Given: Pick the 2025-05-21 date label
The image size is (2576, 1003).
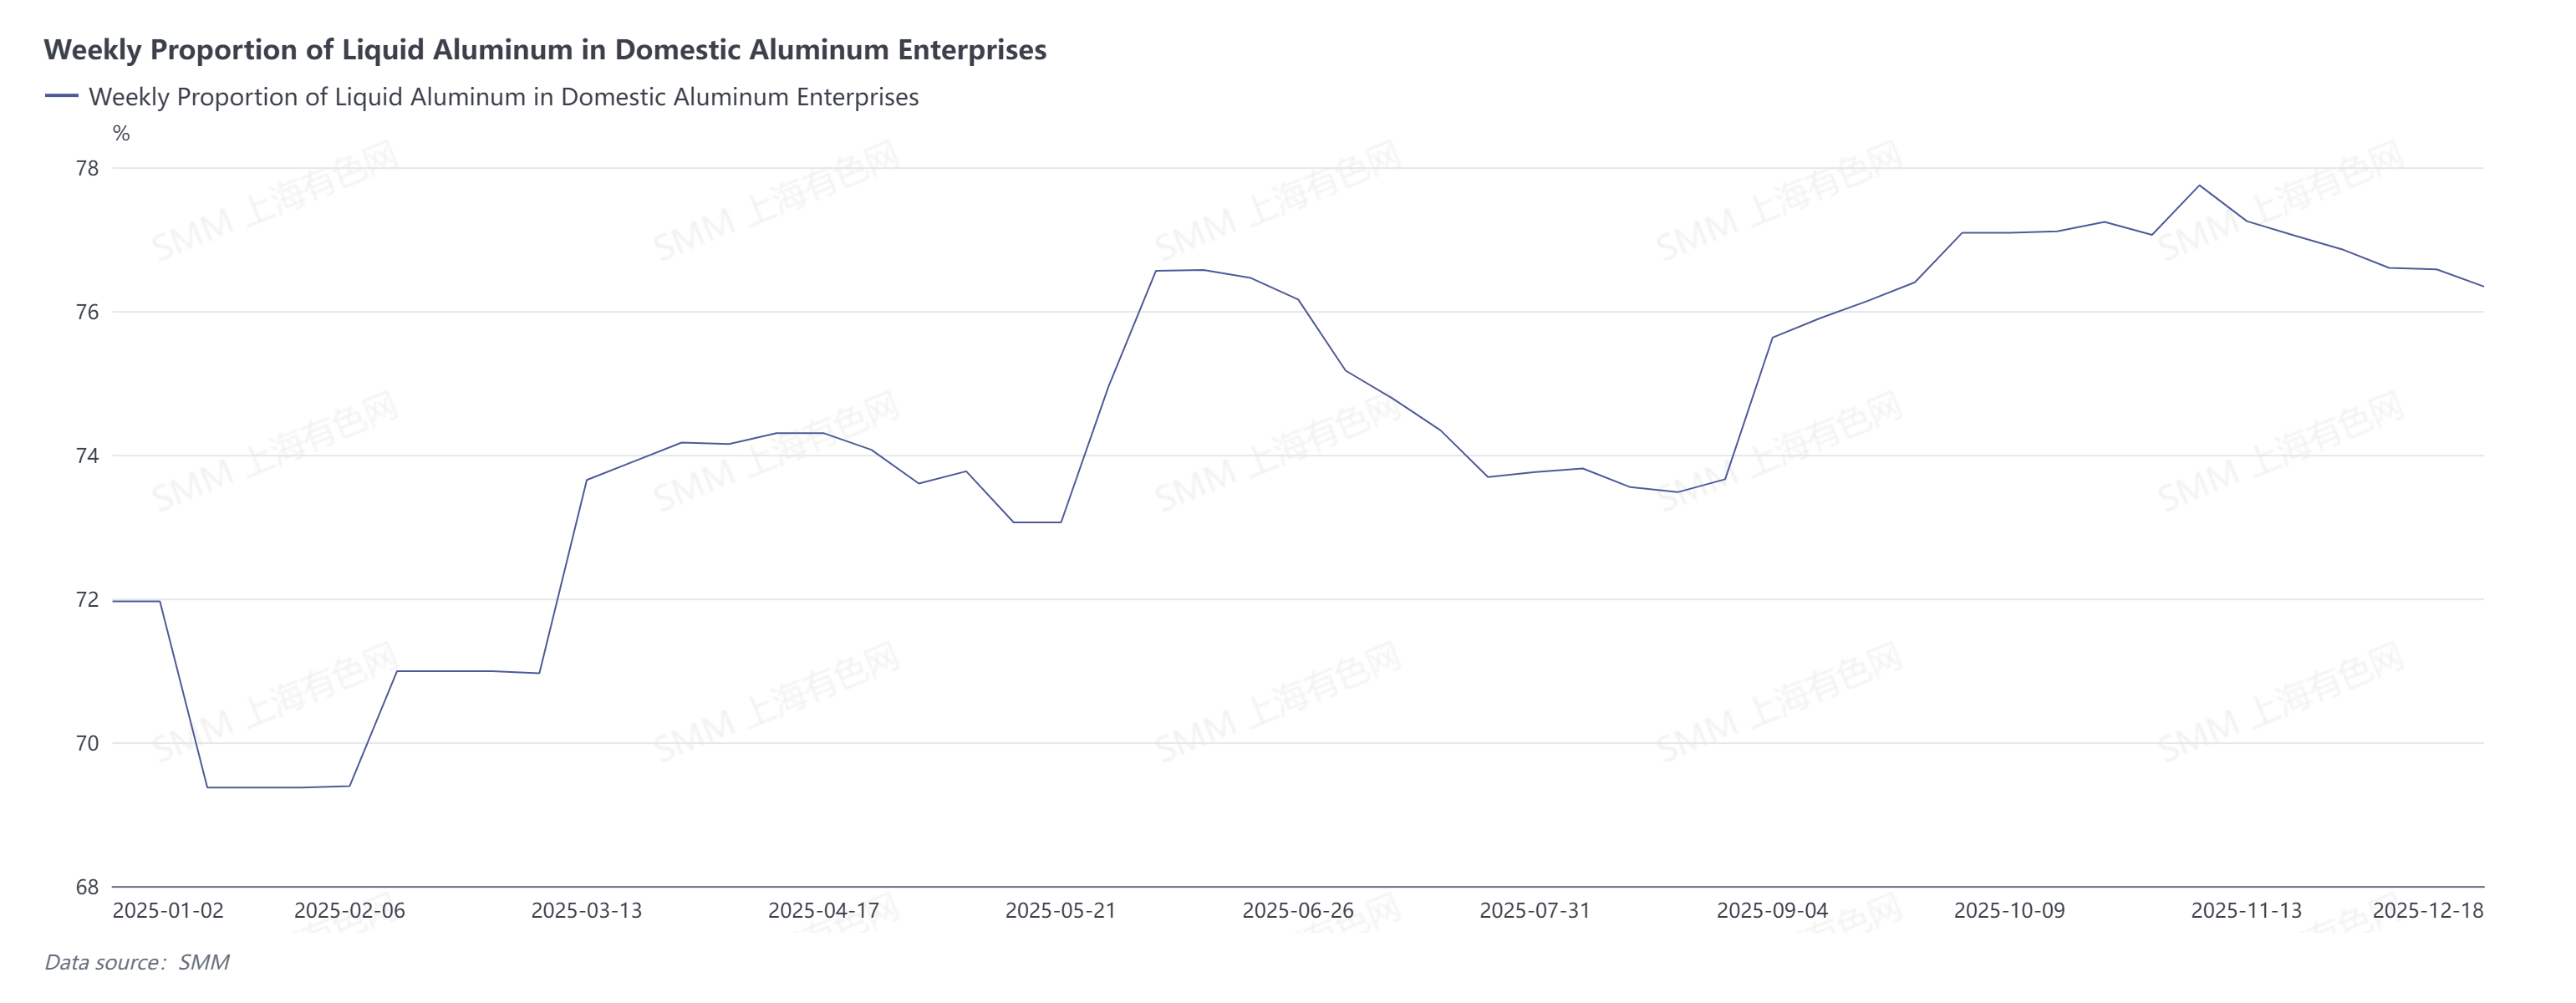Looking at the screenshot, I should pos(1060,911).
